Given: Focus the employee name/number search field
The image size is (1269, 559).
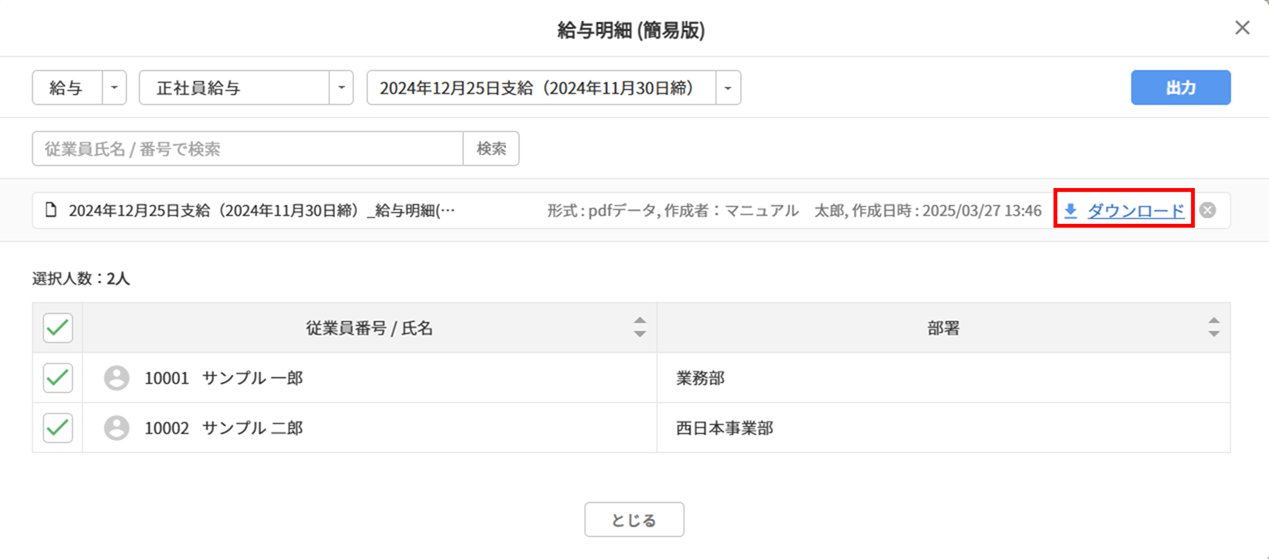Looking at the screenshot, I should tap(248, 149).
